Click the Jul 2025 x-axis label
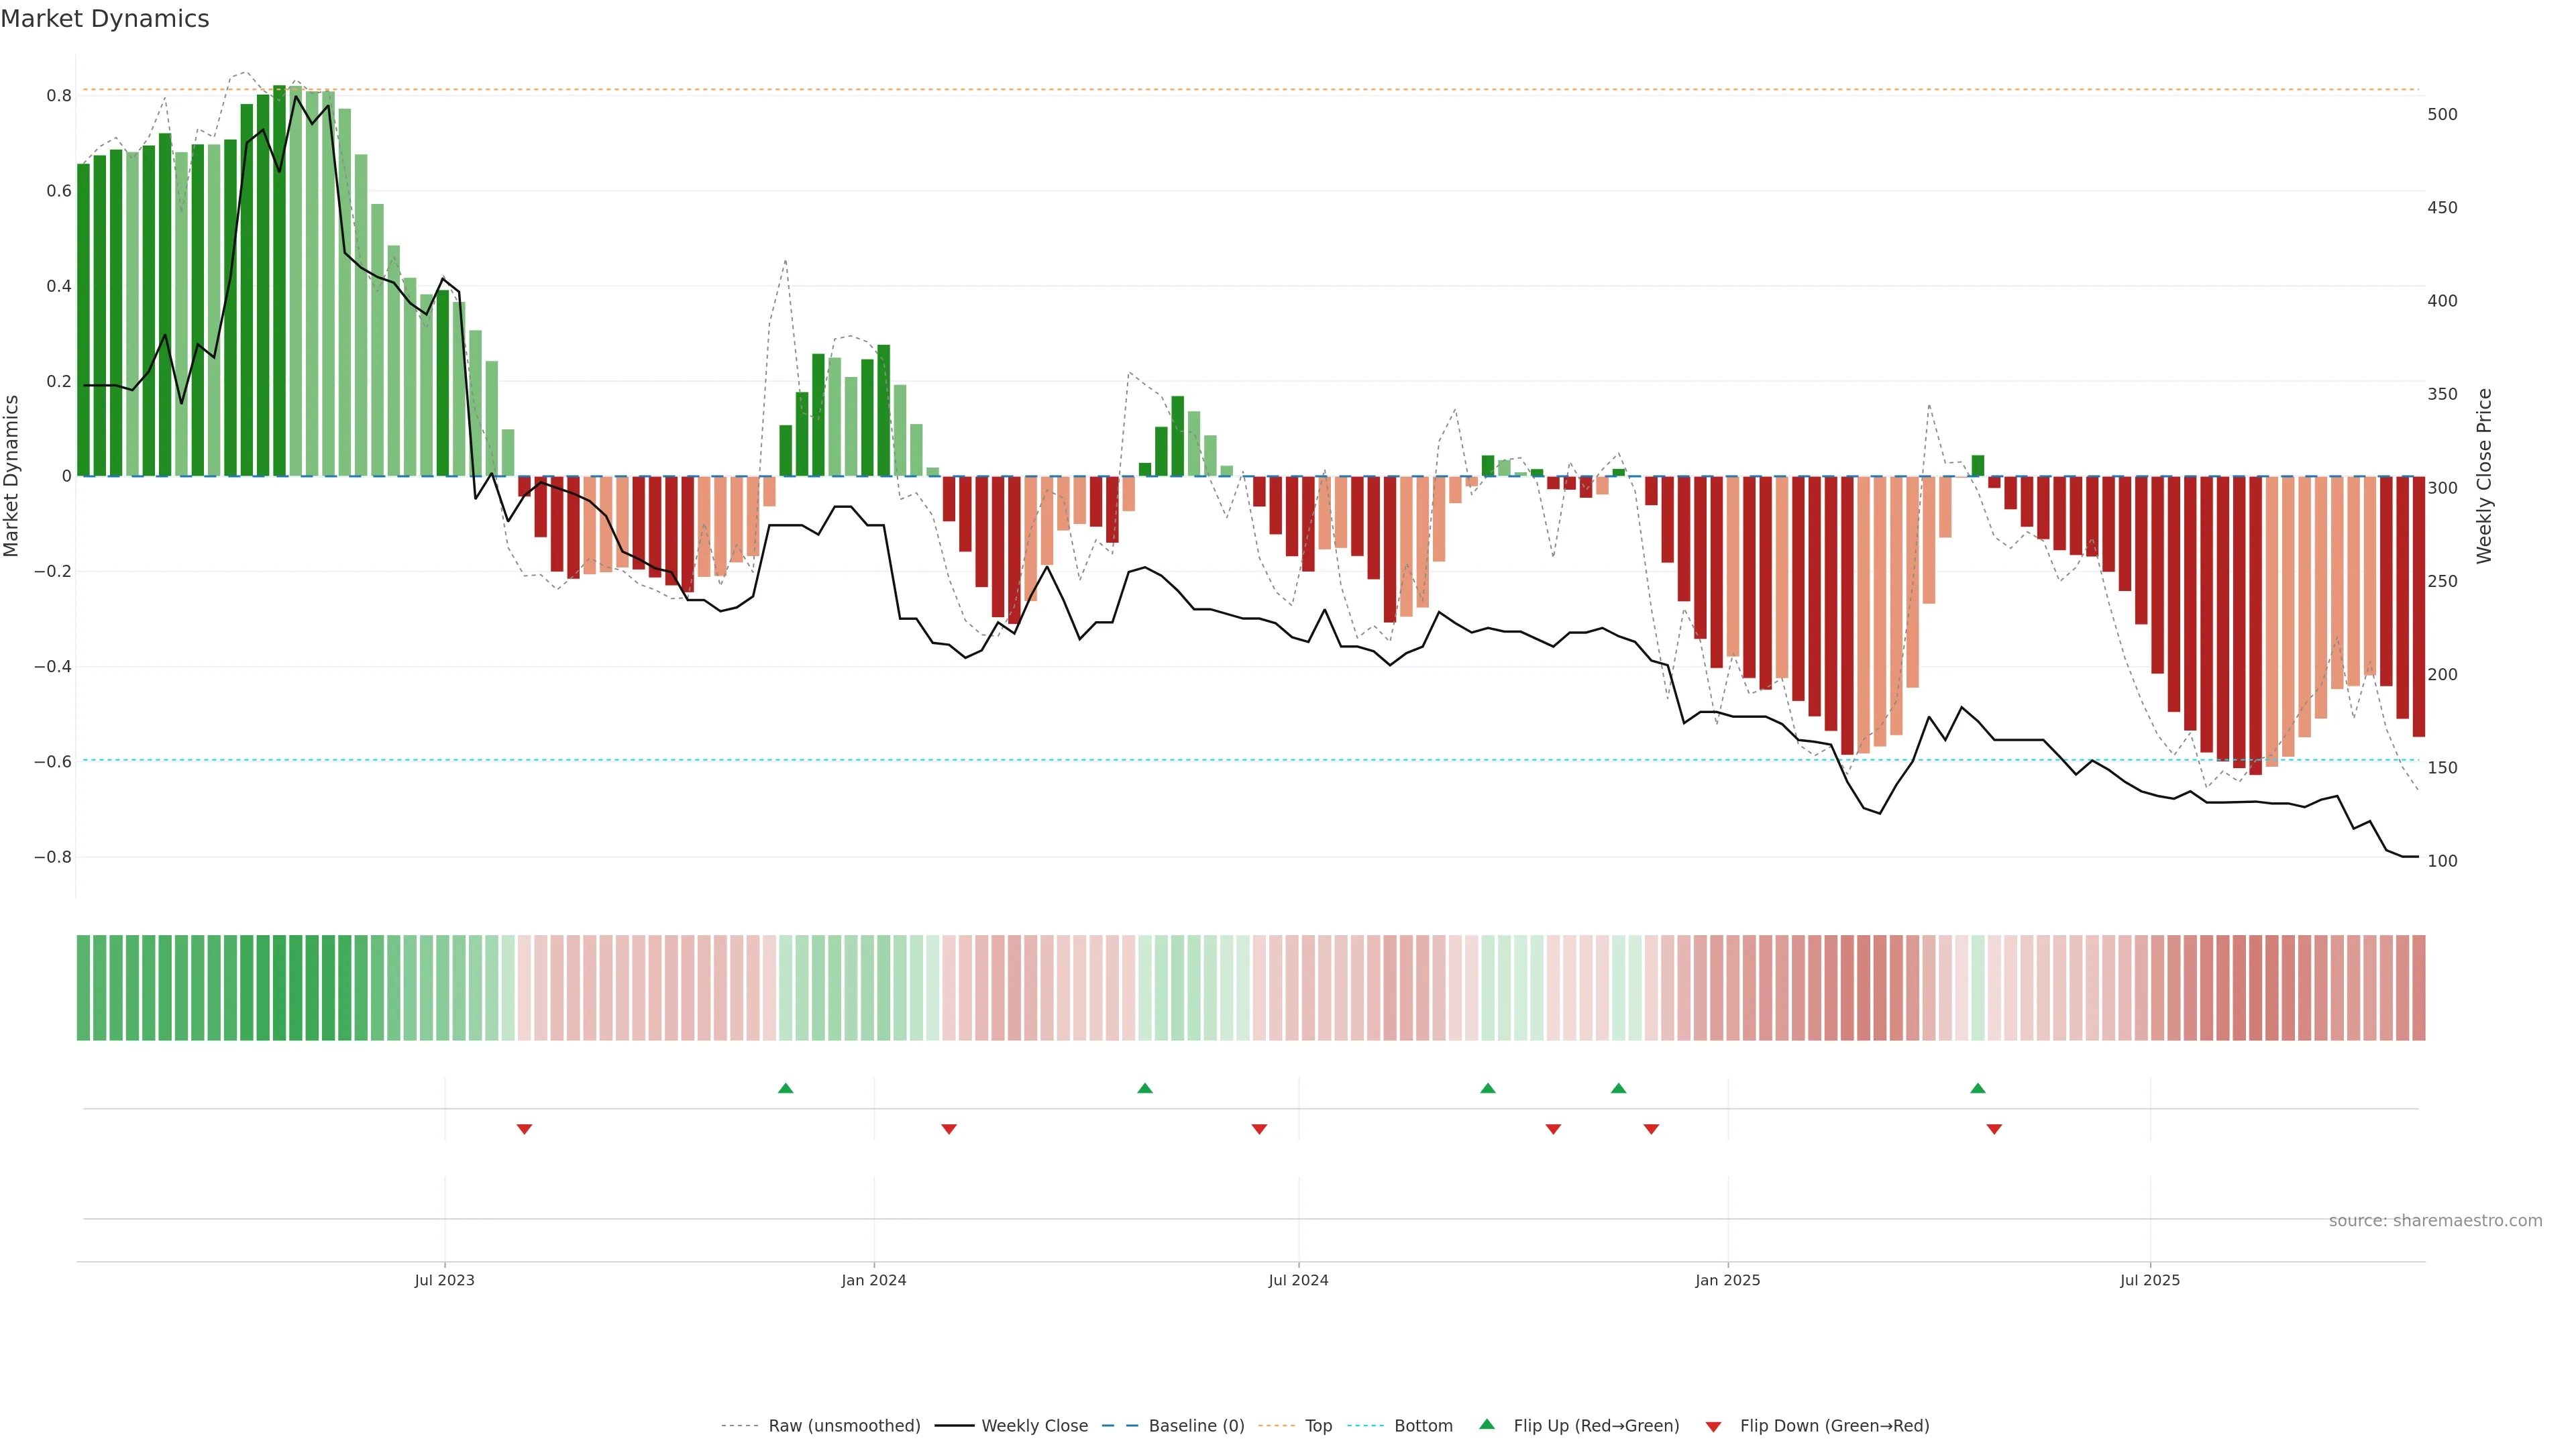The image size is (2576, 1449). [x=2149, y=1280]
